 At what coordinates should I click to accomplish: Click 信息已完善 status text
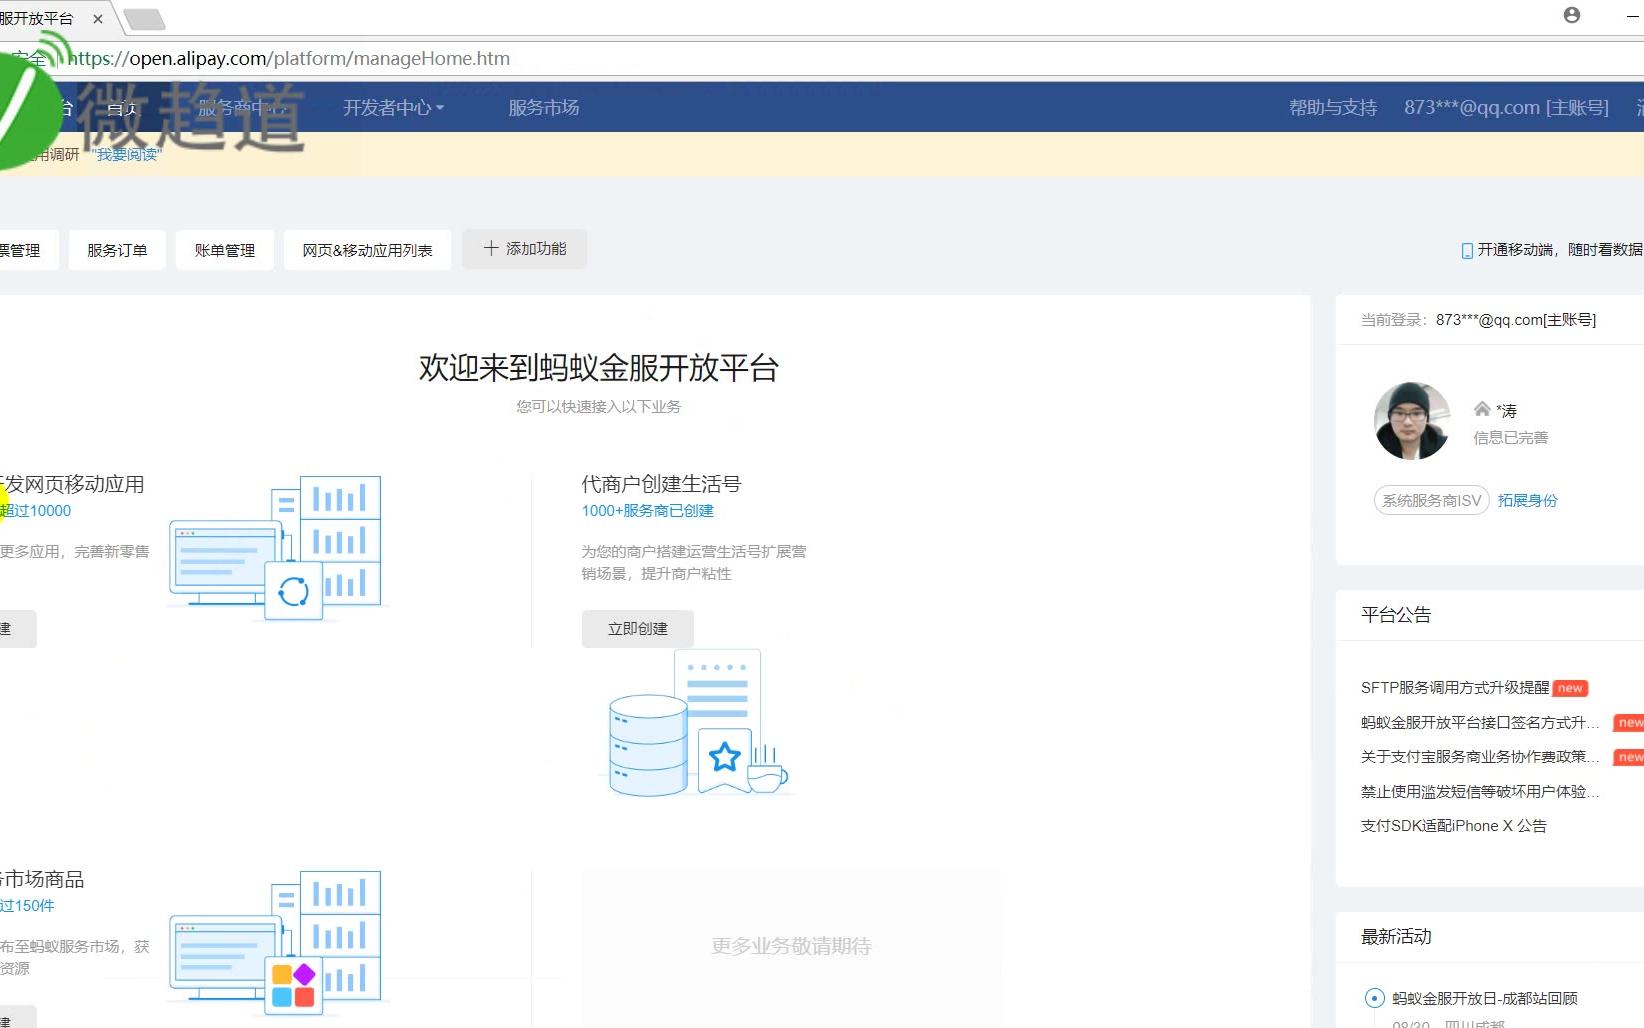pyautogui.click(x=1511, y=438)
